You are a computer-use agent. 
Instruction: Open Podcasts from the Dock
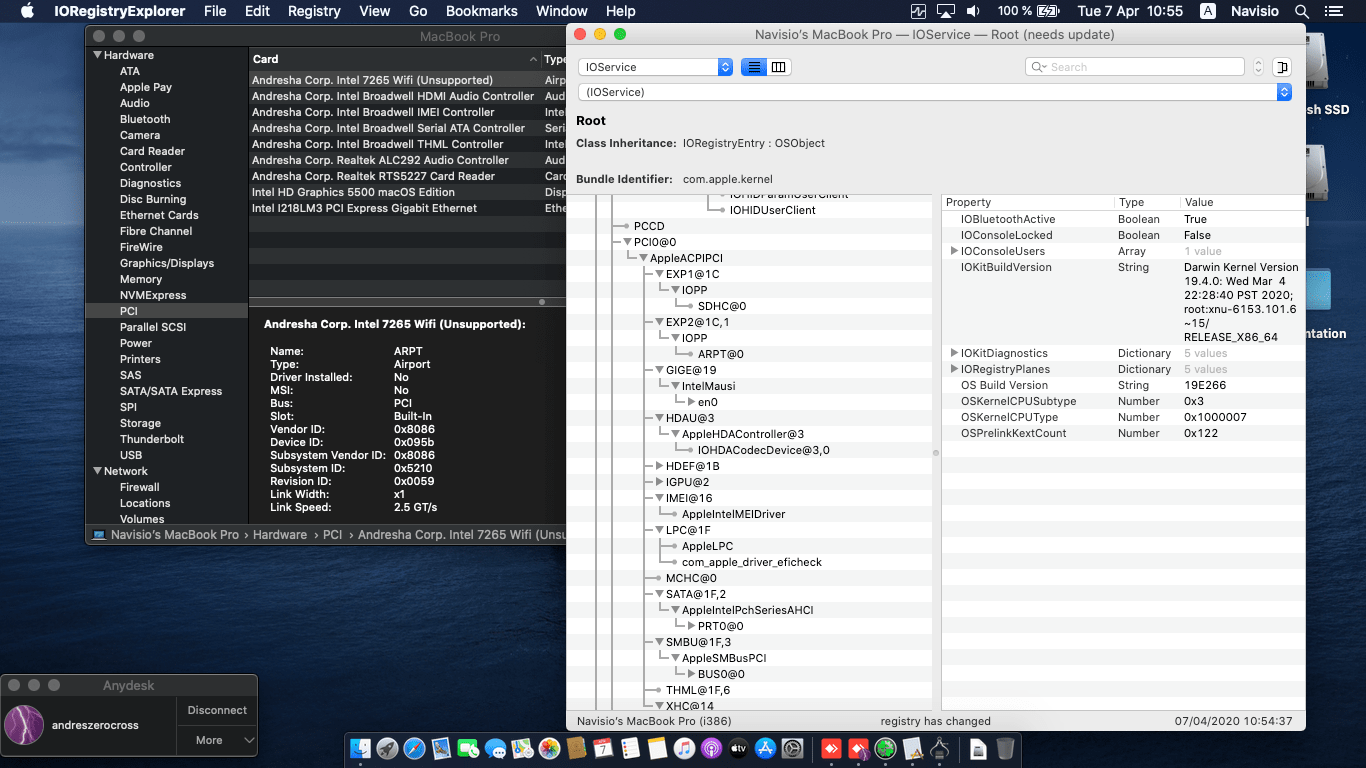711,748
